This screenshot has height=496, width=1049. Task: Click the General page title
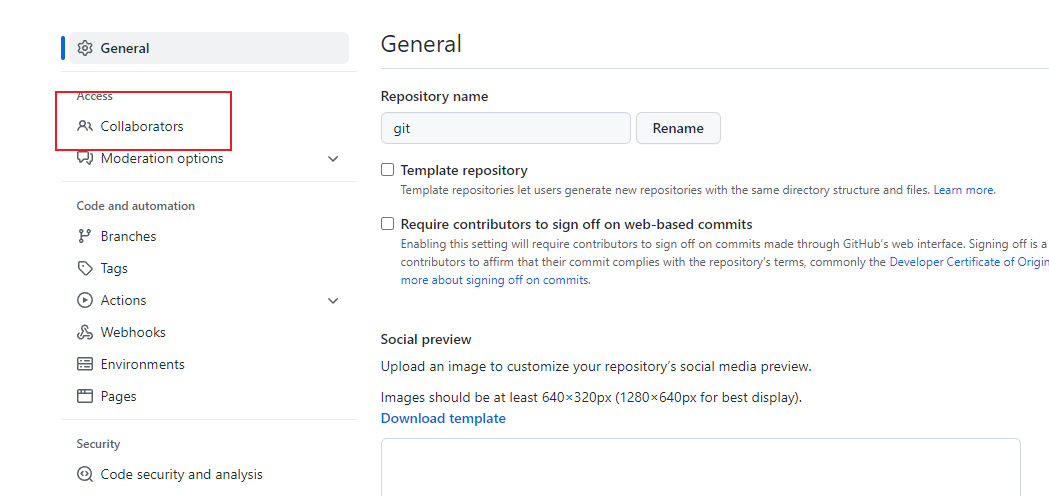coord(421,44)
